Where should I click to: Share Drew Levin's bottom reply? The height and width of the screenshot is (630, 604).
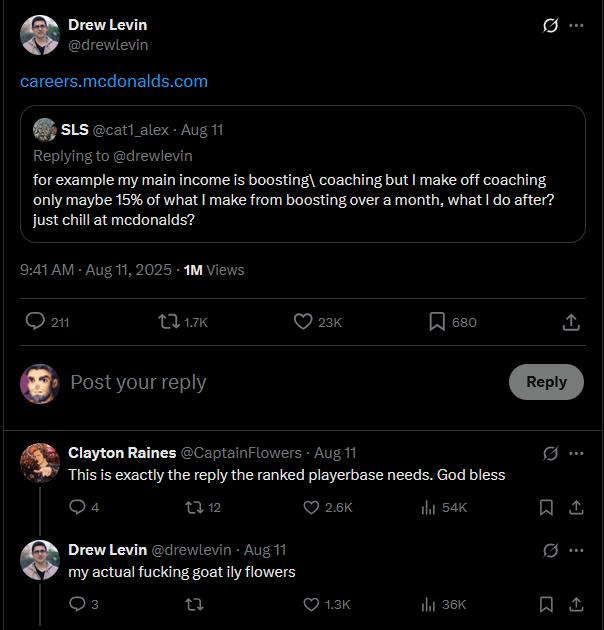[576, 604]
